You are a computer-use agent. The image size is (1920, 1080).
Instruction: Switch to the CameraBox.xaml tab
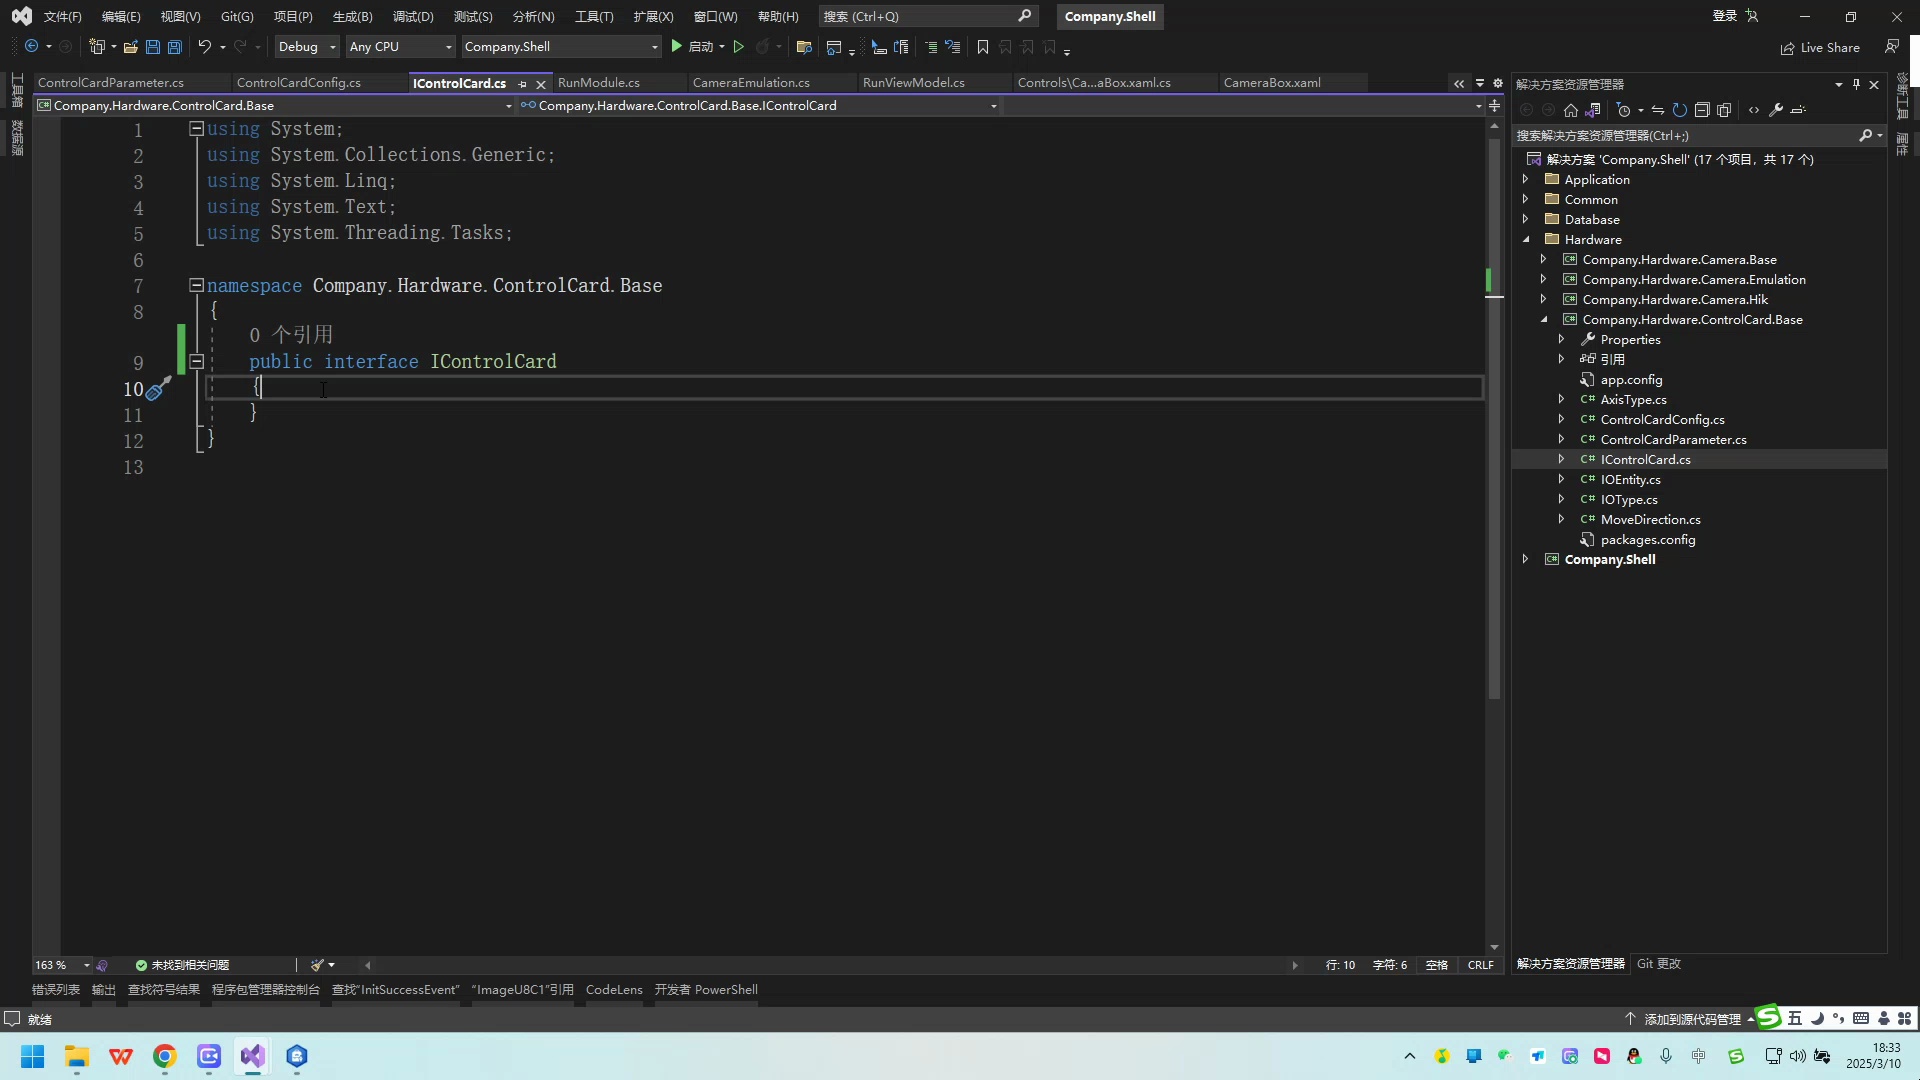pos(1270,82)
